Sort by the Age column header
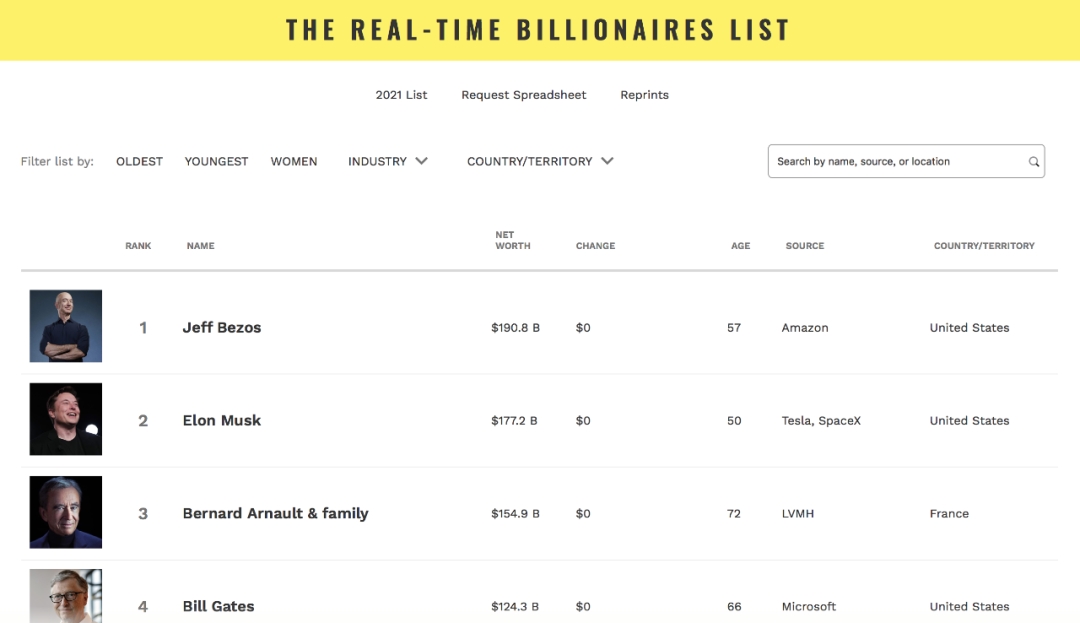1080x623 pixels. [740, 246]
